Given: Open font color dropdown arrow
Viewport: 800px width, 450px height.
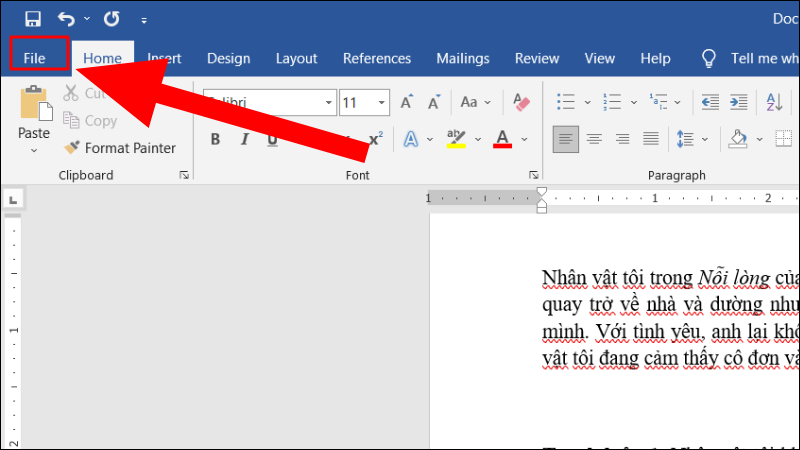Looking at the screenshot, I should pos(524,139).
